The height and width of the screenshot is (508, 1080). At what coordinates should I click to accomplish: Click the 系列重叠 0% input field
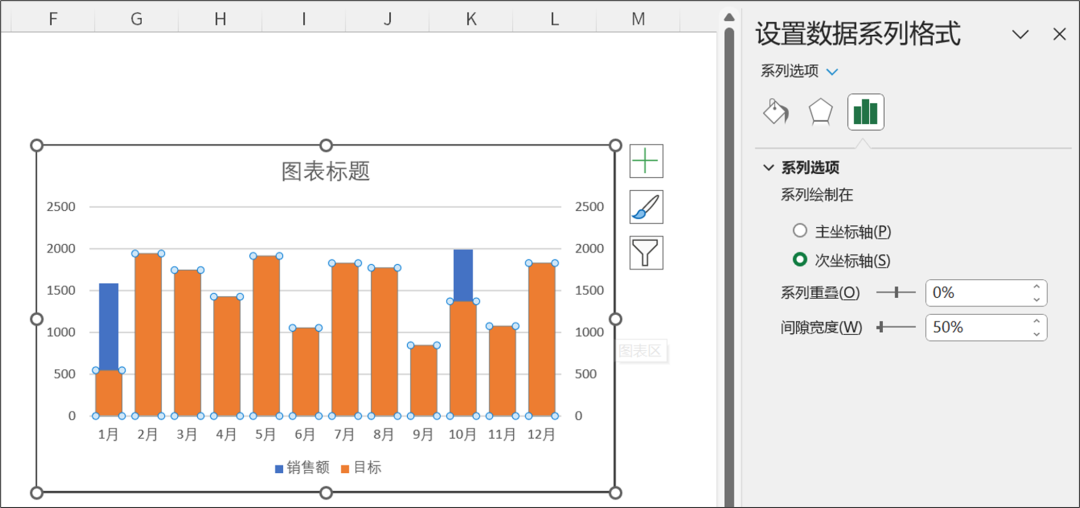pyautogui.click(x=977, y=293)
